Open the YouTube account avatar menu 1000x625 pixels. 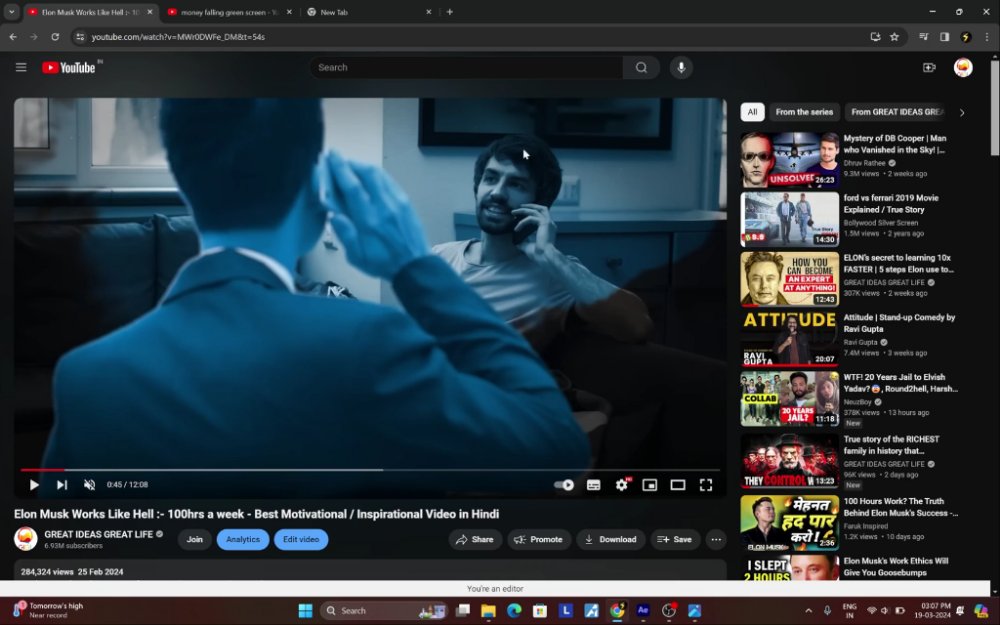click(963, 67)
